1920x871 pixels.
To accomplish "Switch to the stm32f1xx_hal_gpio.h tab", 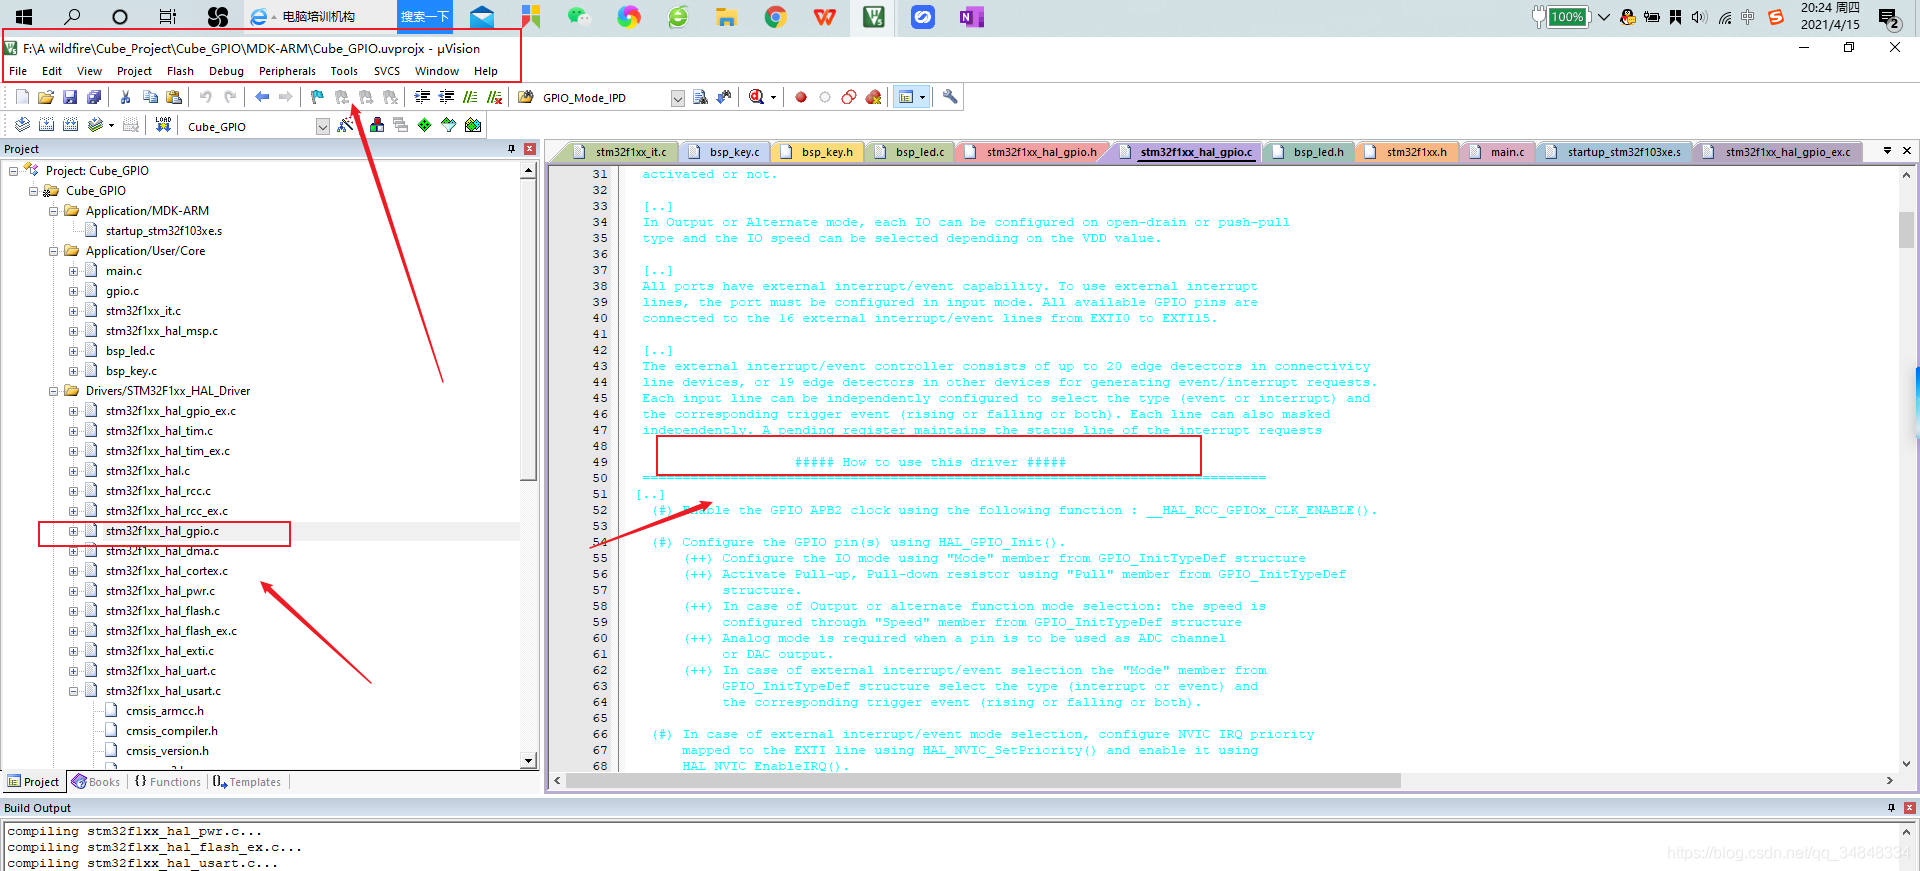I will (x=1034, y=152).
